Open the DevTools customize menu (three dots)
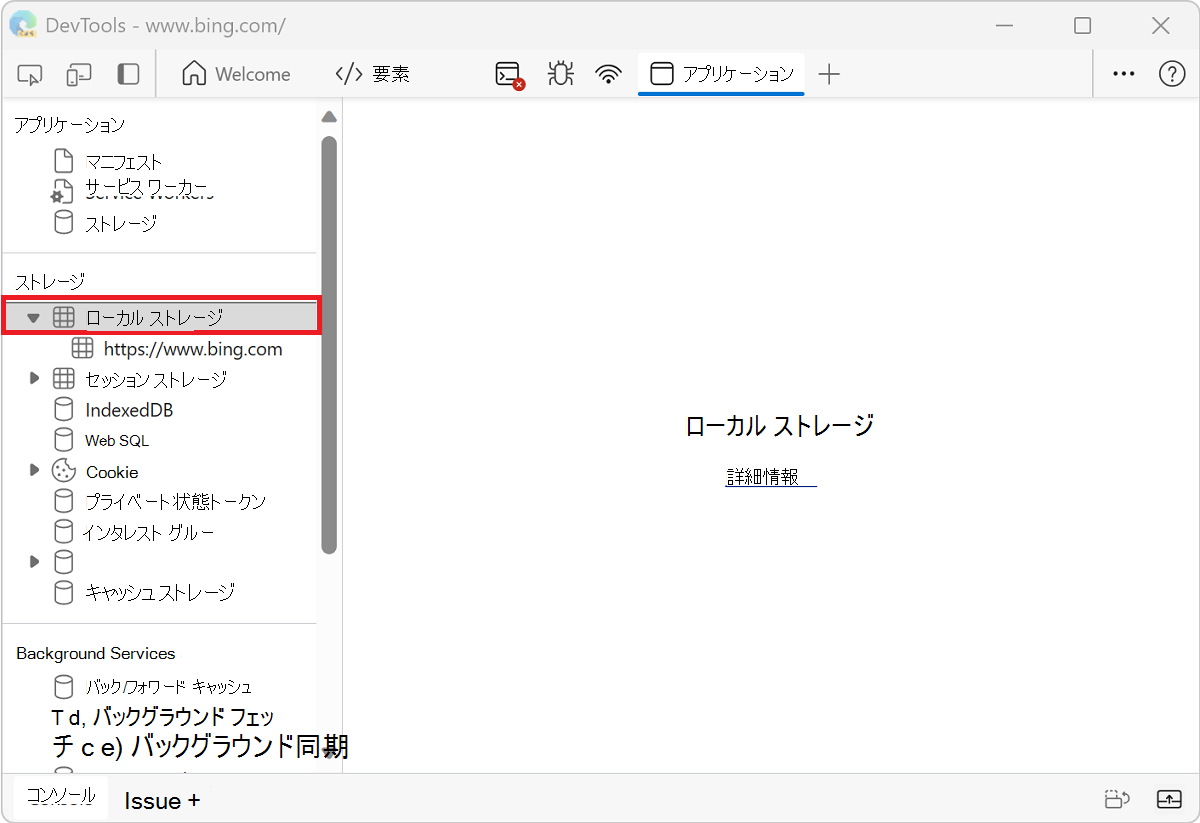Viewport: 1200px width, 823px height. pyautogui.click(x=1123, y=73)
